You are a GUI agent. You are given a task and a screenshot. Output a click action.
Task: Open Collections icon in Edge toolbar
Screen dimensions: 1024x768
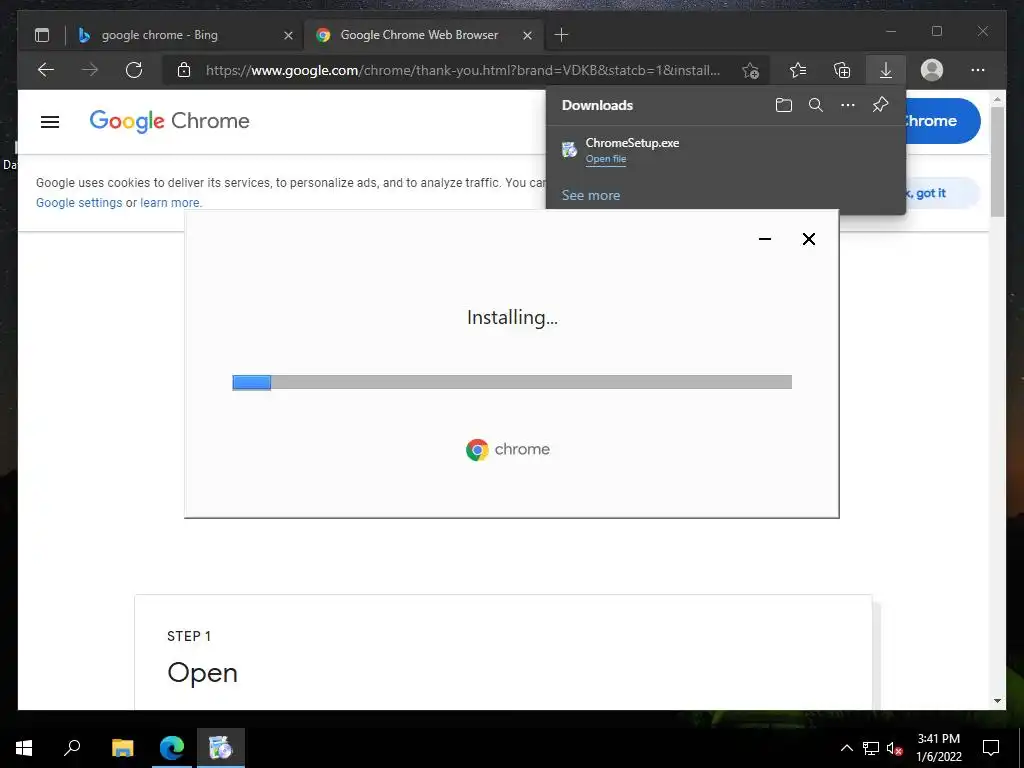pos(842,70)
